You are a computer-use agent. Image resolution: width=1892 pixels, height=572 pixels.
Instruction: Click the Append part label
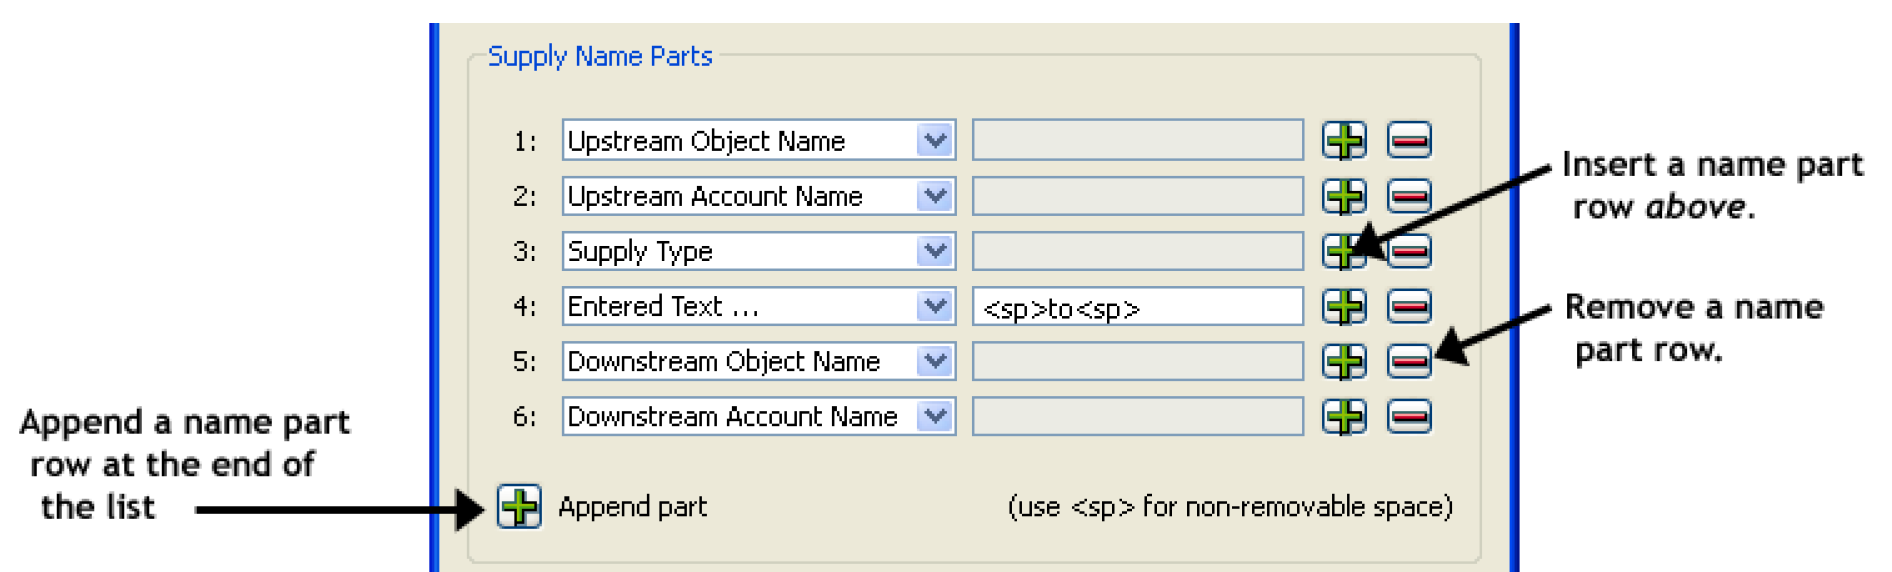coord(632,507)
